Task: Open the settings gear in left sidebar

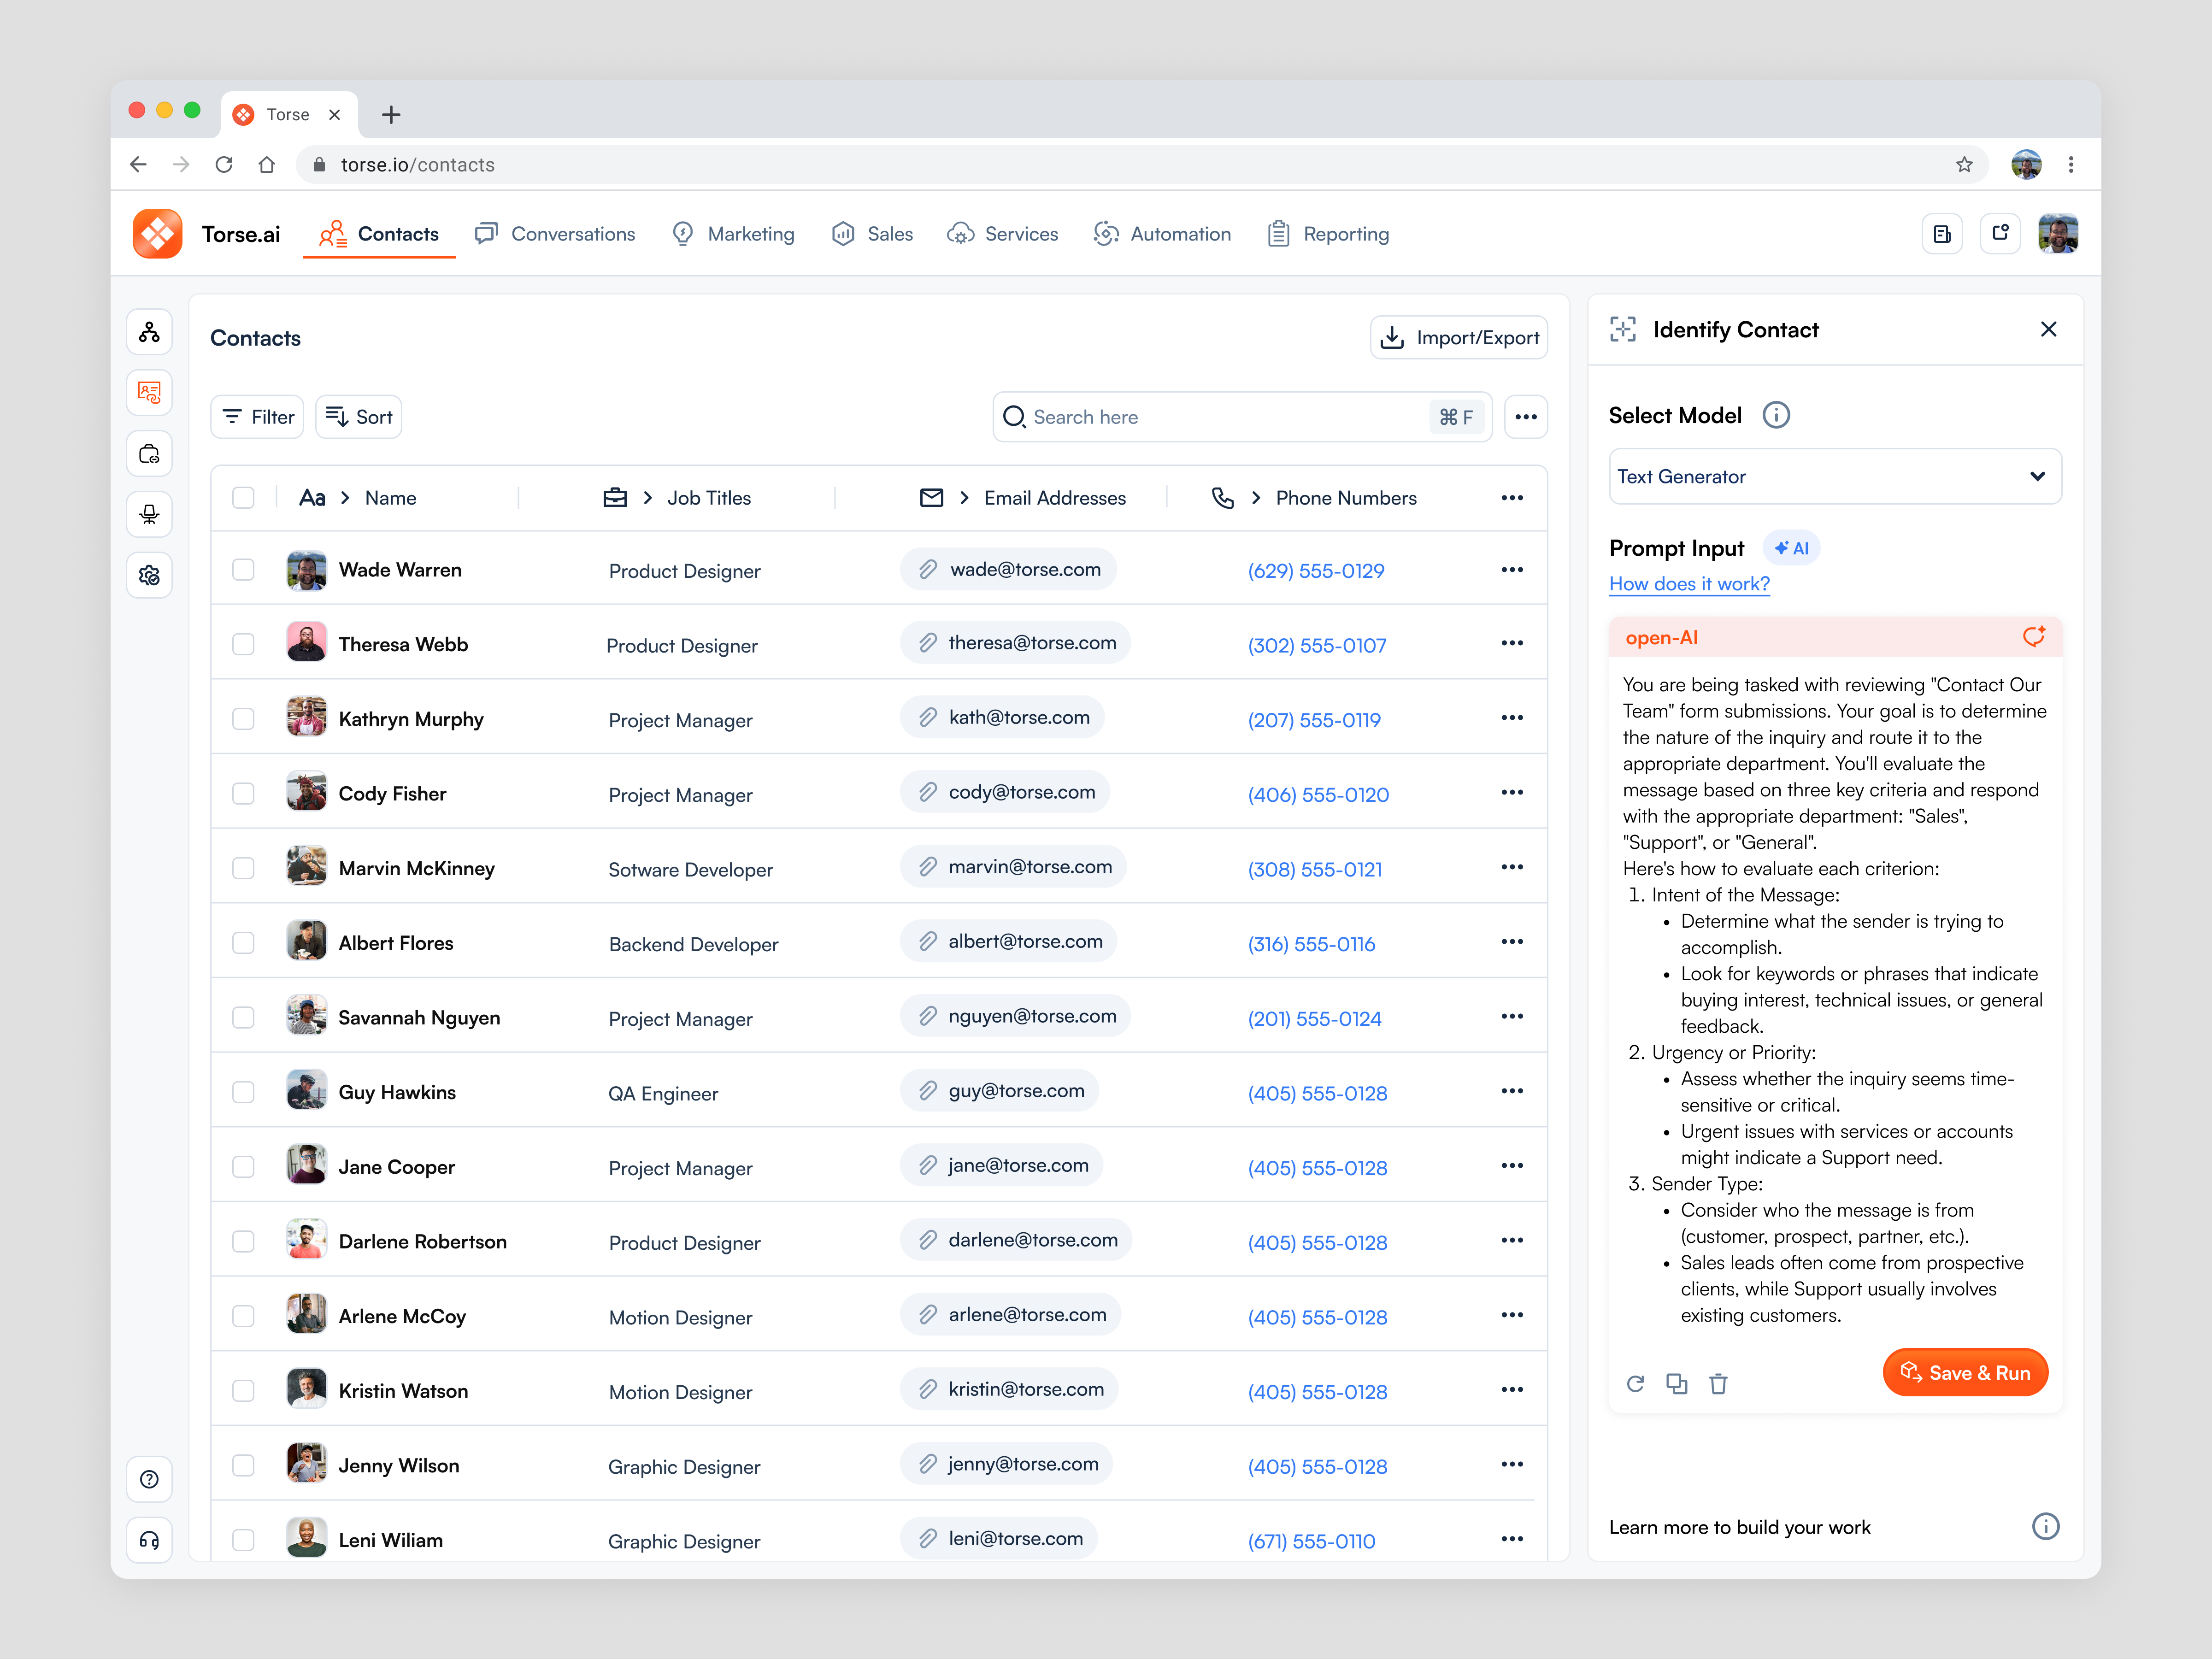Action: coord(149,575)
